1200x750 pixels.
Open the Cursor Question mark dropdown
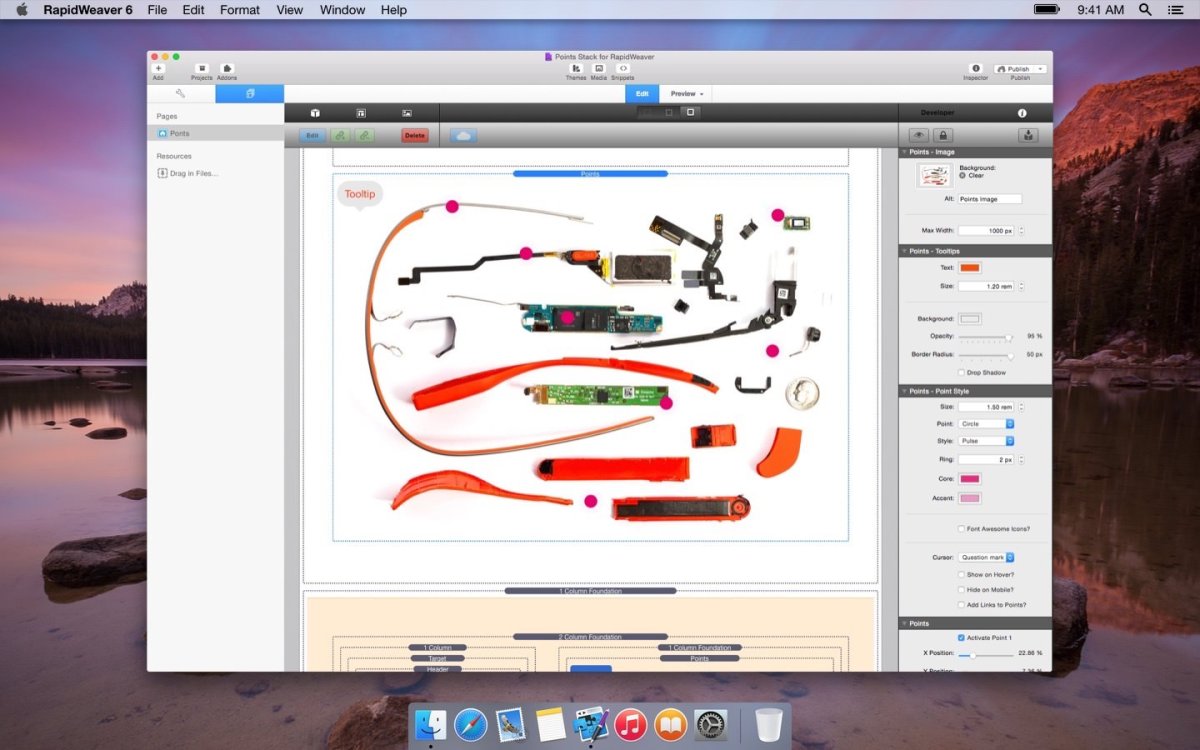pos(986,558)
